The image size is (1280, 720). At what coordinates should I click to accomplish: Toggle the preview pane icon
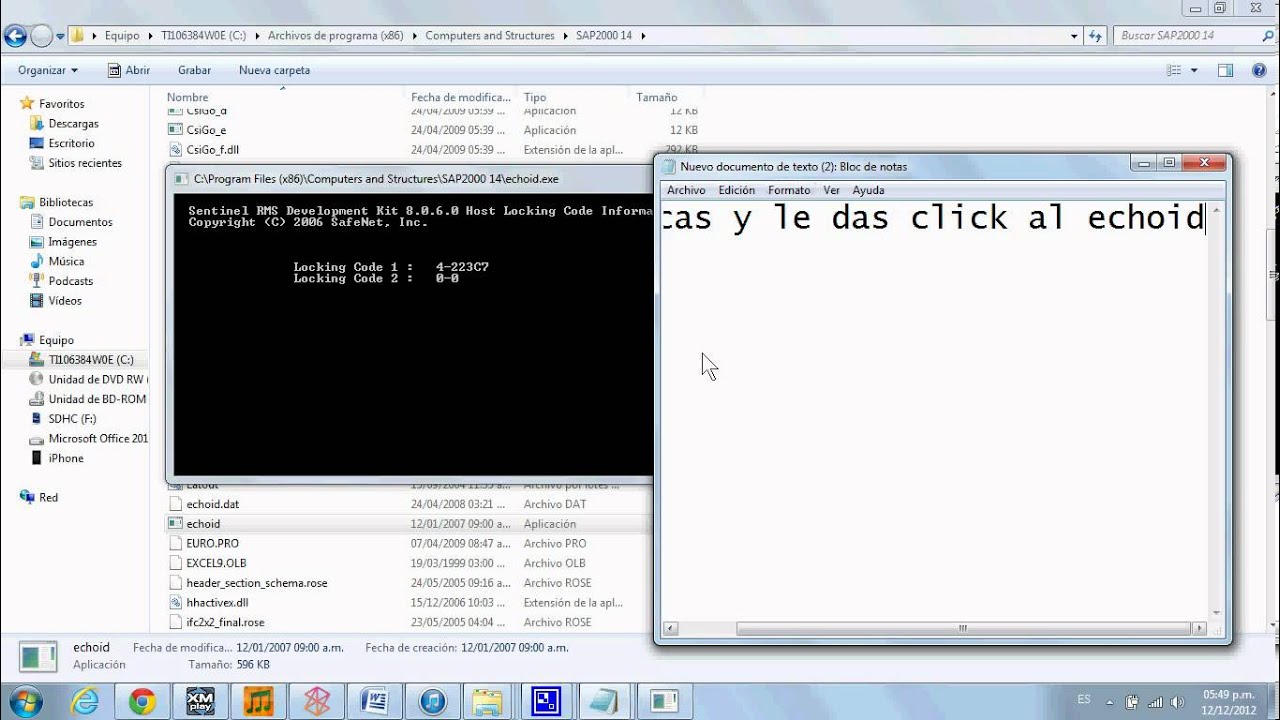pyautogui.click(x=1225, y=70)
